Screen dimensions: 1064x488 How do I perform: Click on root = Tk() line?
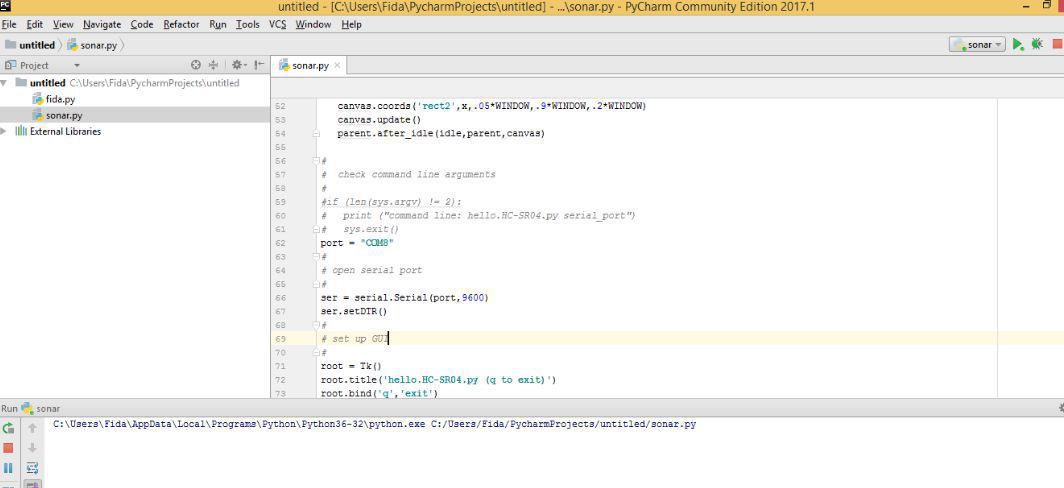[x=351, y=367]
